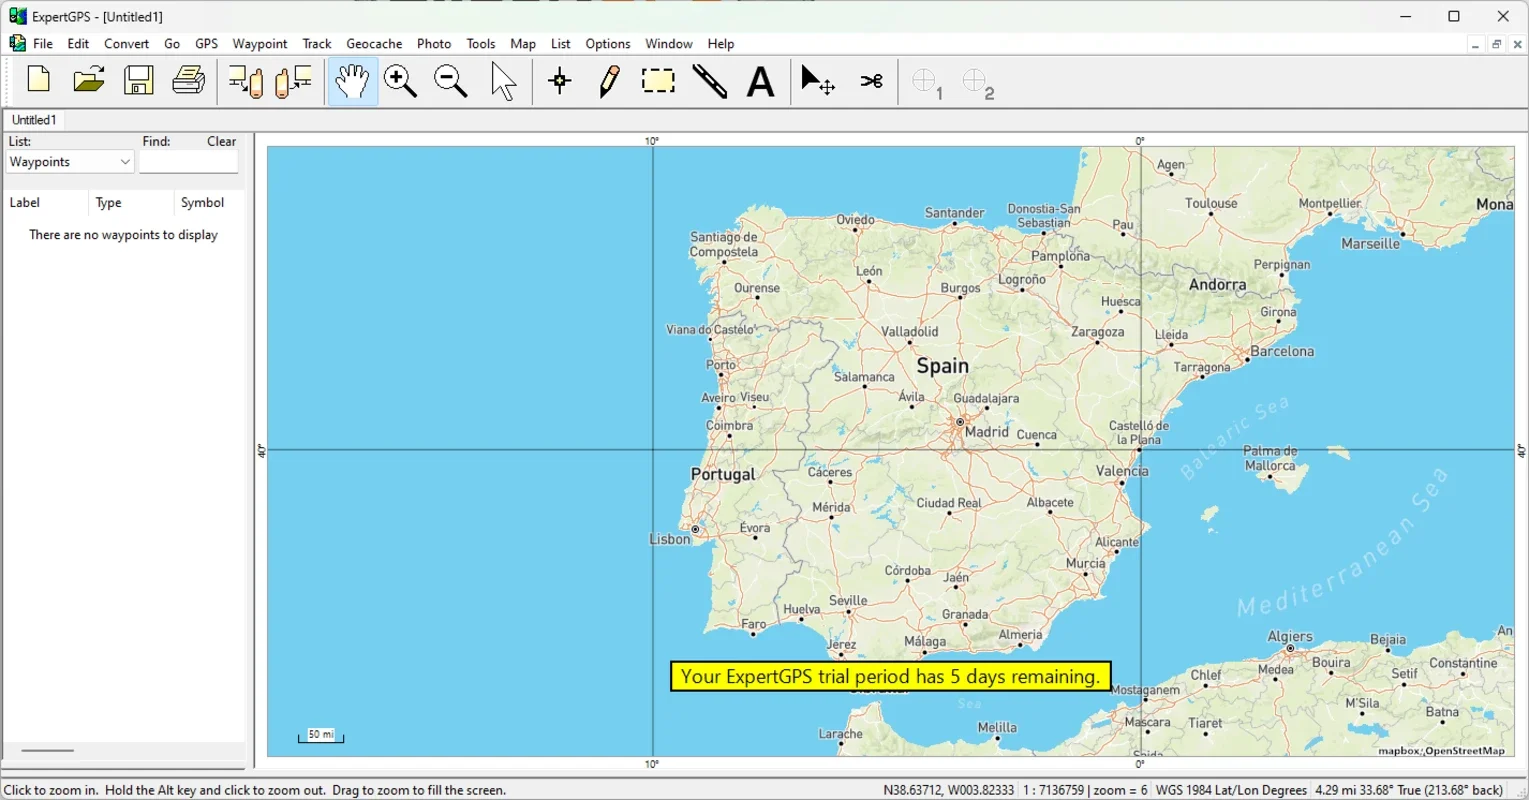The width and height of the screenshot is (1529, 800).
Task: Open the Waypoint menu
Action: click(x=260, y=44)
